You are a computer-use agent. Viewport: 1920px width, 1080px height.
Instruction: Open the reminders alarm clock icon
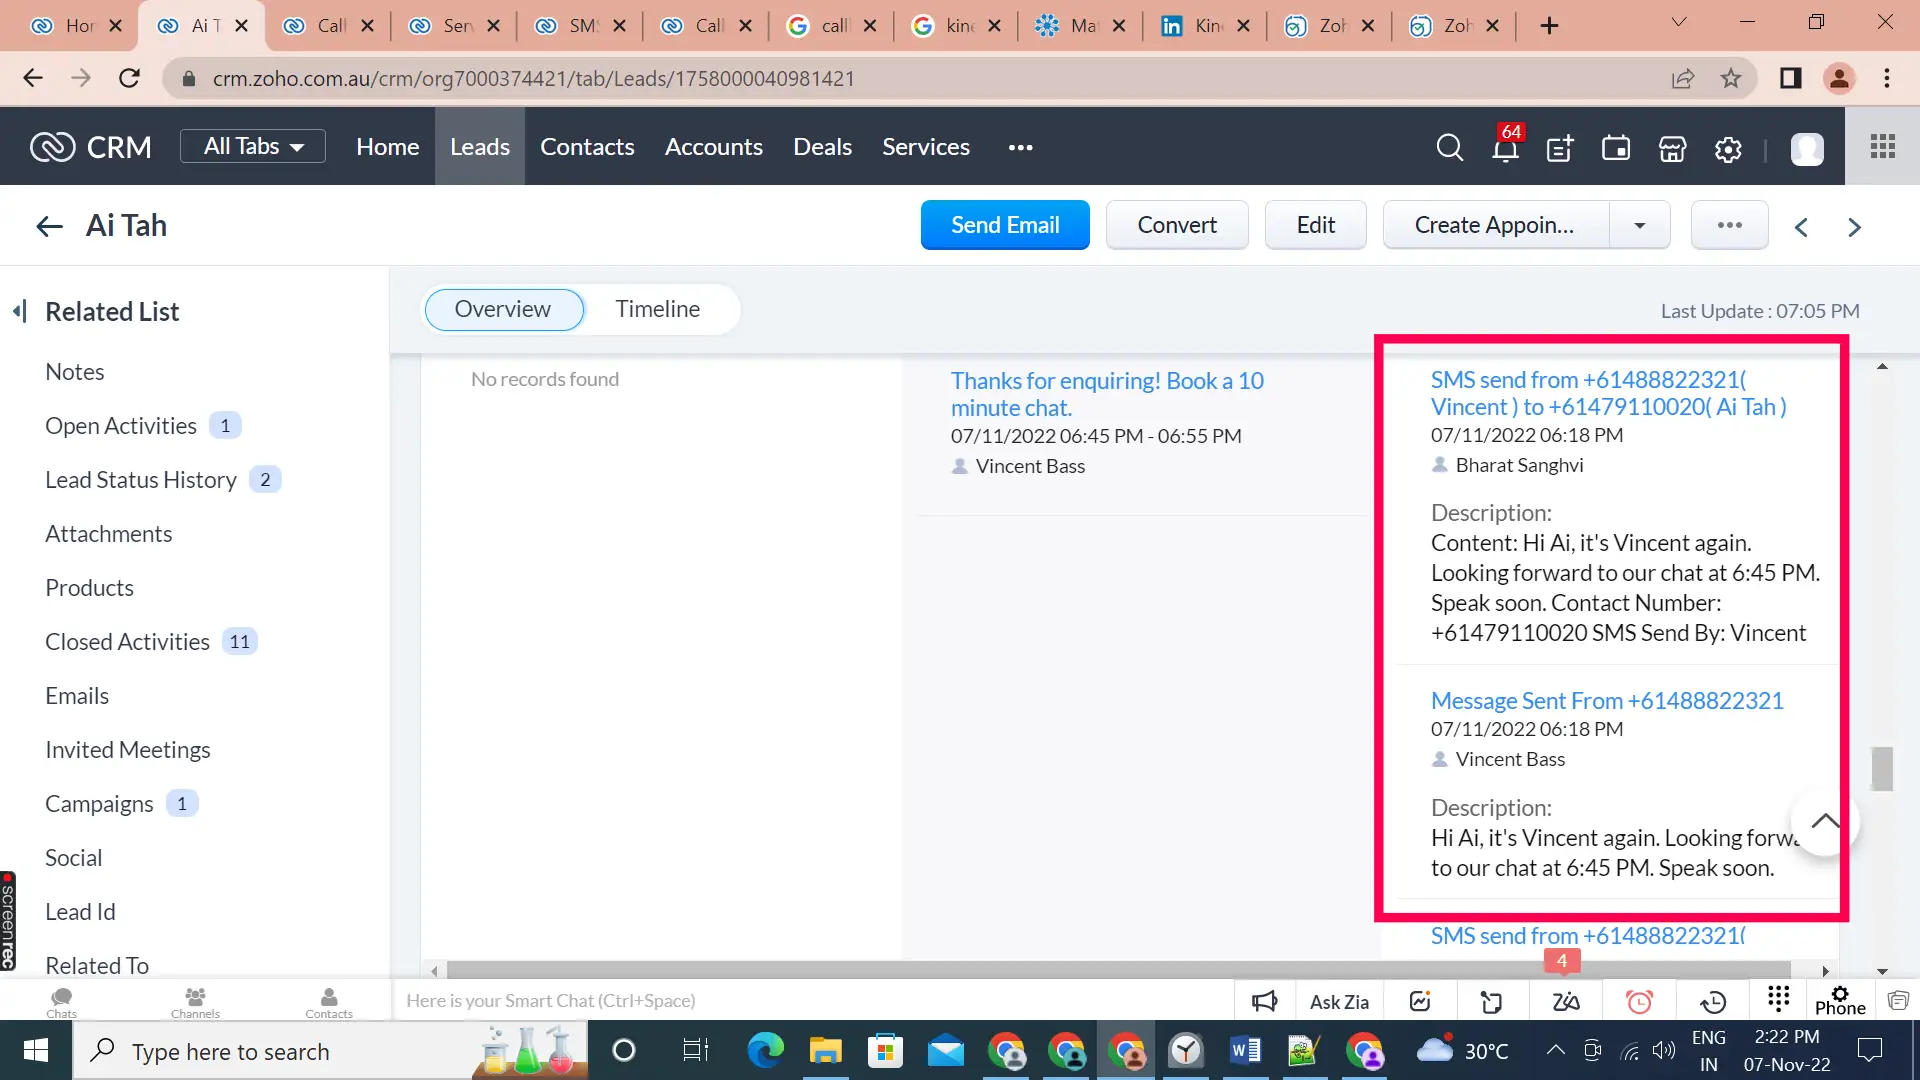(1639, 1000)
